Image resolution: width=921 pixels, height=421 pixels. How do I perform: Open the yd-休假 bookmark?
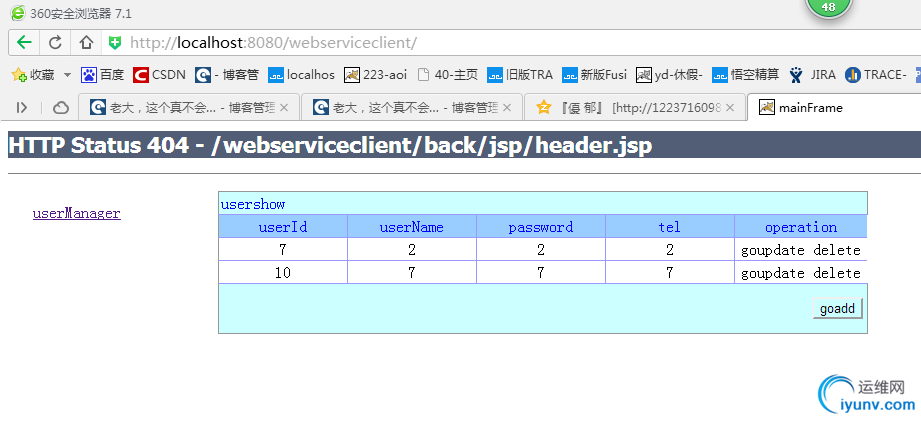click(x=669, y=75)
